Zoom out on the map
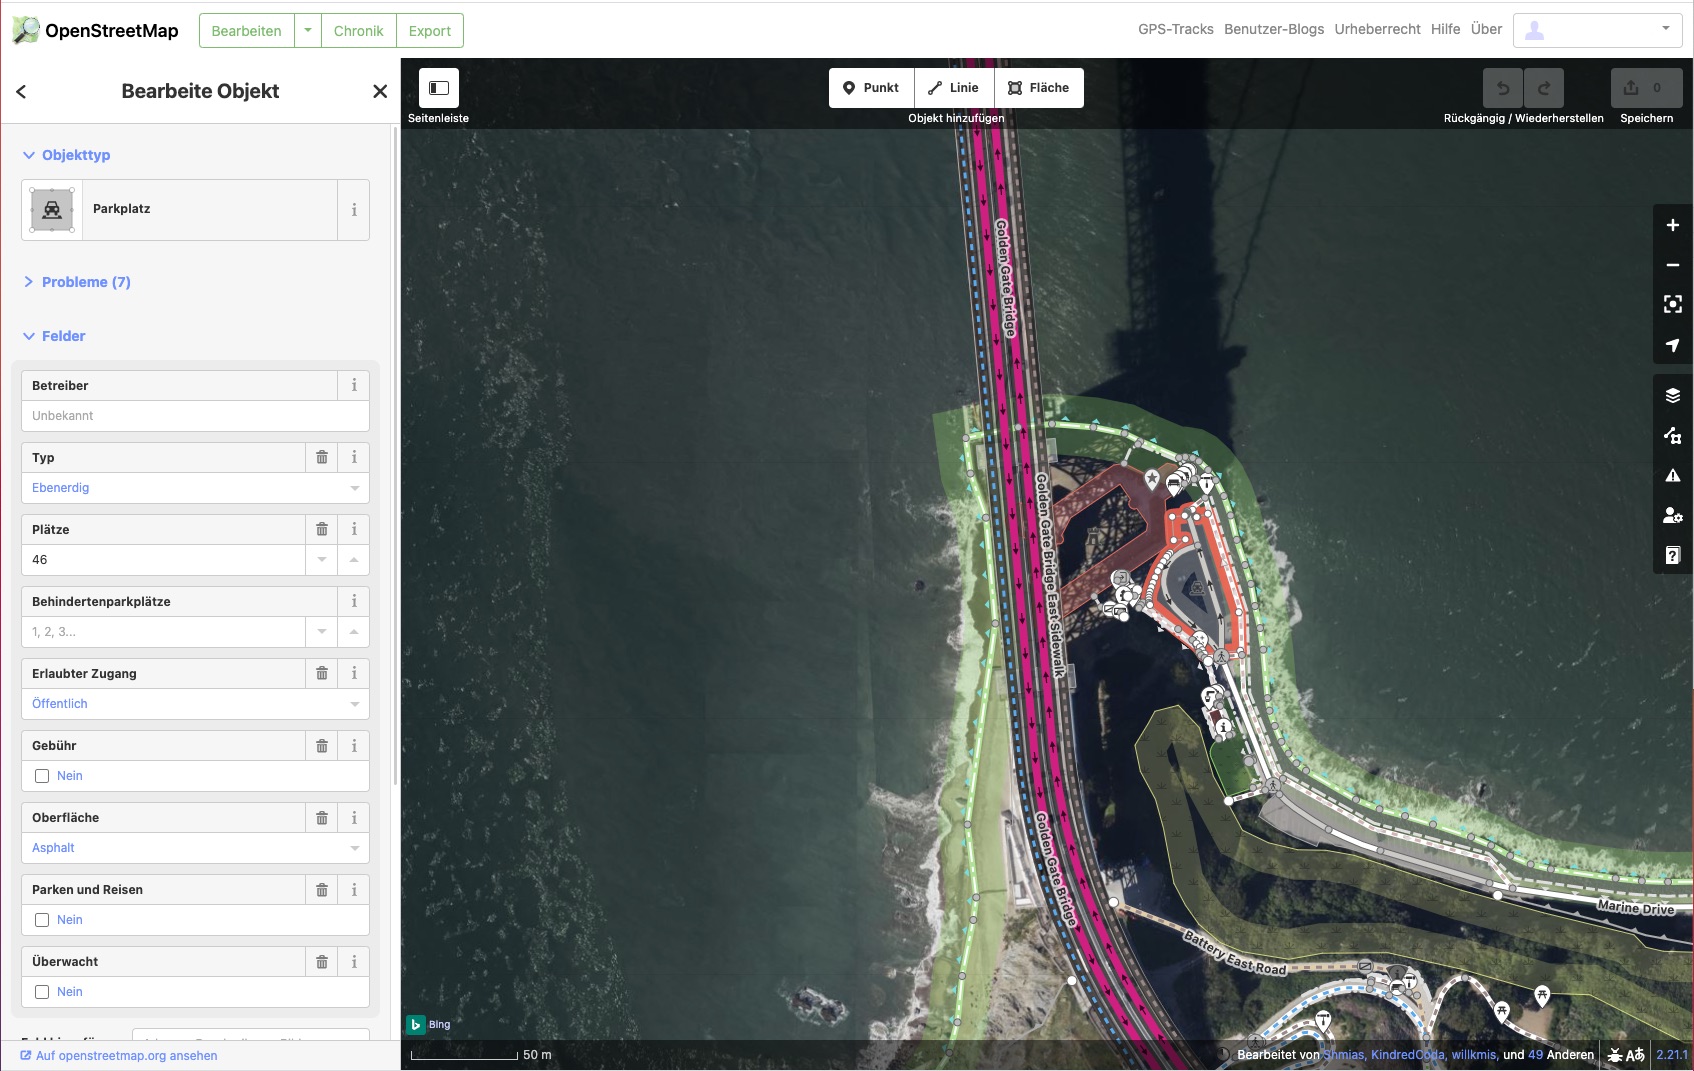Viewport: 1694px width, 1071px height. coord(1673,265)
